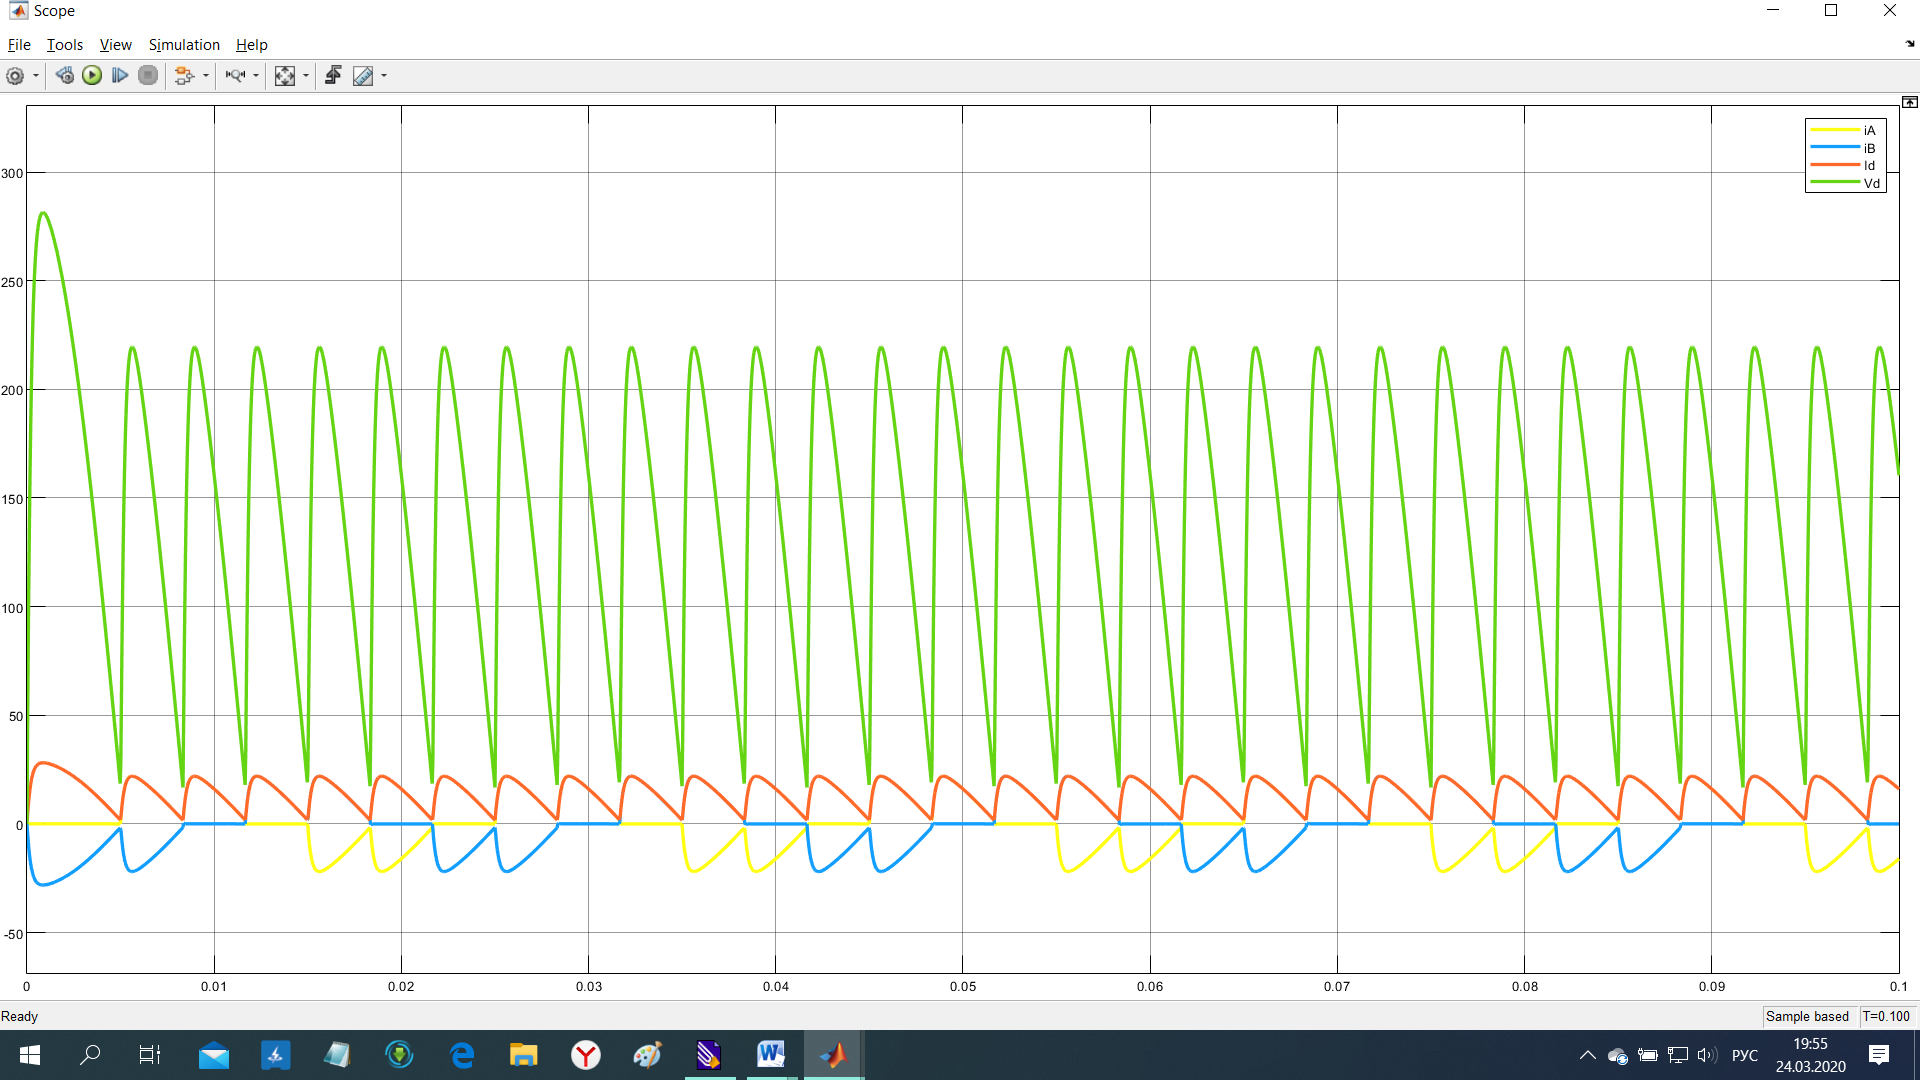Click the maximize axes button above legend

(x=1909, y=102)
